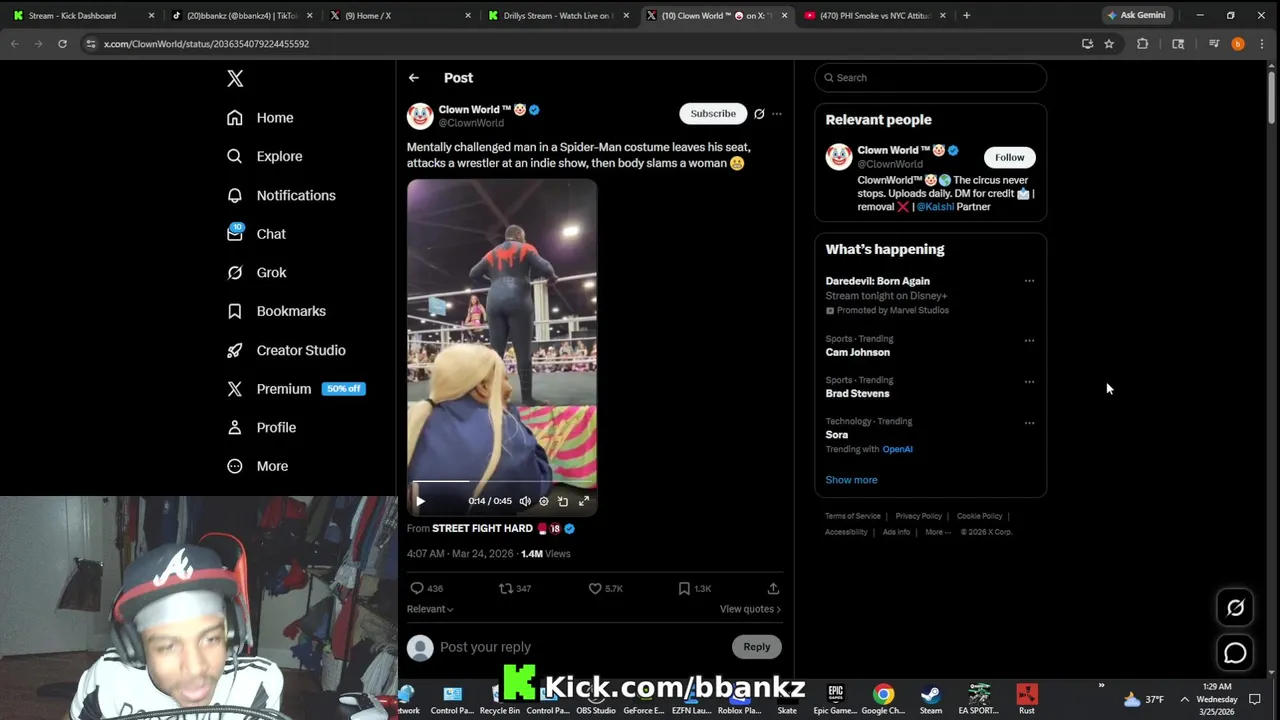The width and height of the screenshot is (1280, 720).
Task: Click View quotes link
Action: pos(750,609)
